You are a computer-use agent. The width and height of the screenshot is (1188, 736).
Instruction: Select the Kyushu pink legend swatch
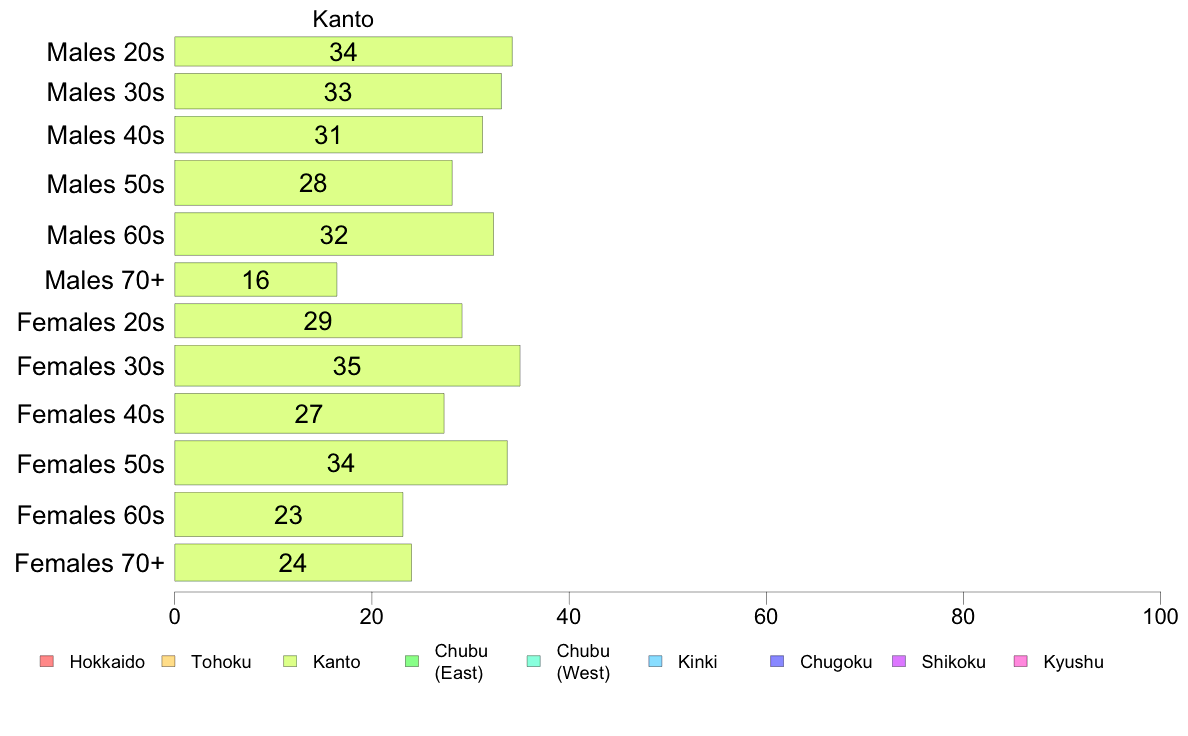point(1021,661)
